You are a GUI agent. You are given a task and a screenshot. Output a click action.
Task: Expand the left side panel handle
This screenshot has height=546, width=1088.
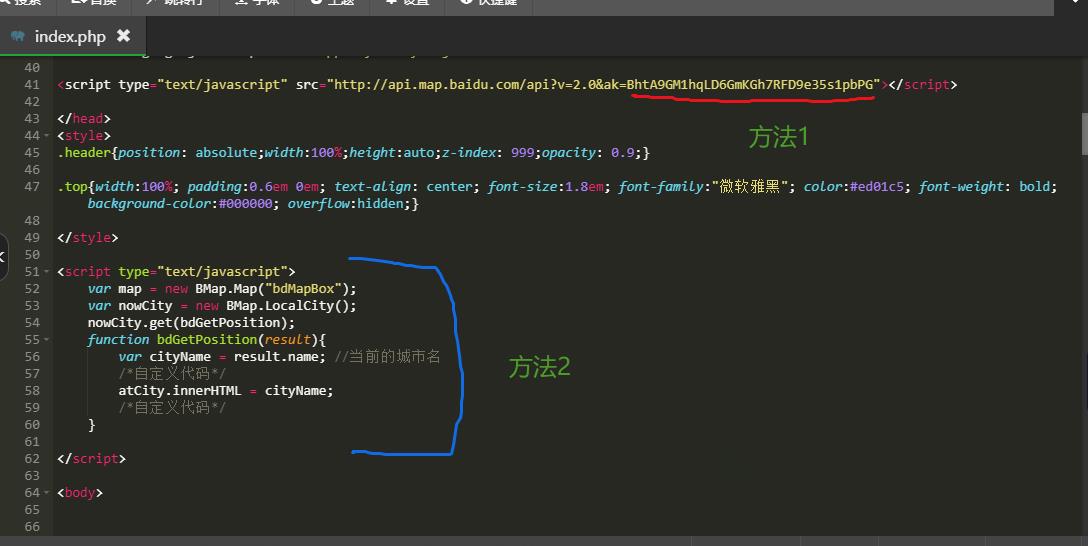point(3,257)
